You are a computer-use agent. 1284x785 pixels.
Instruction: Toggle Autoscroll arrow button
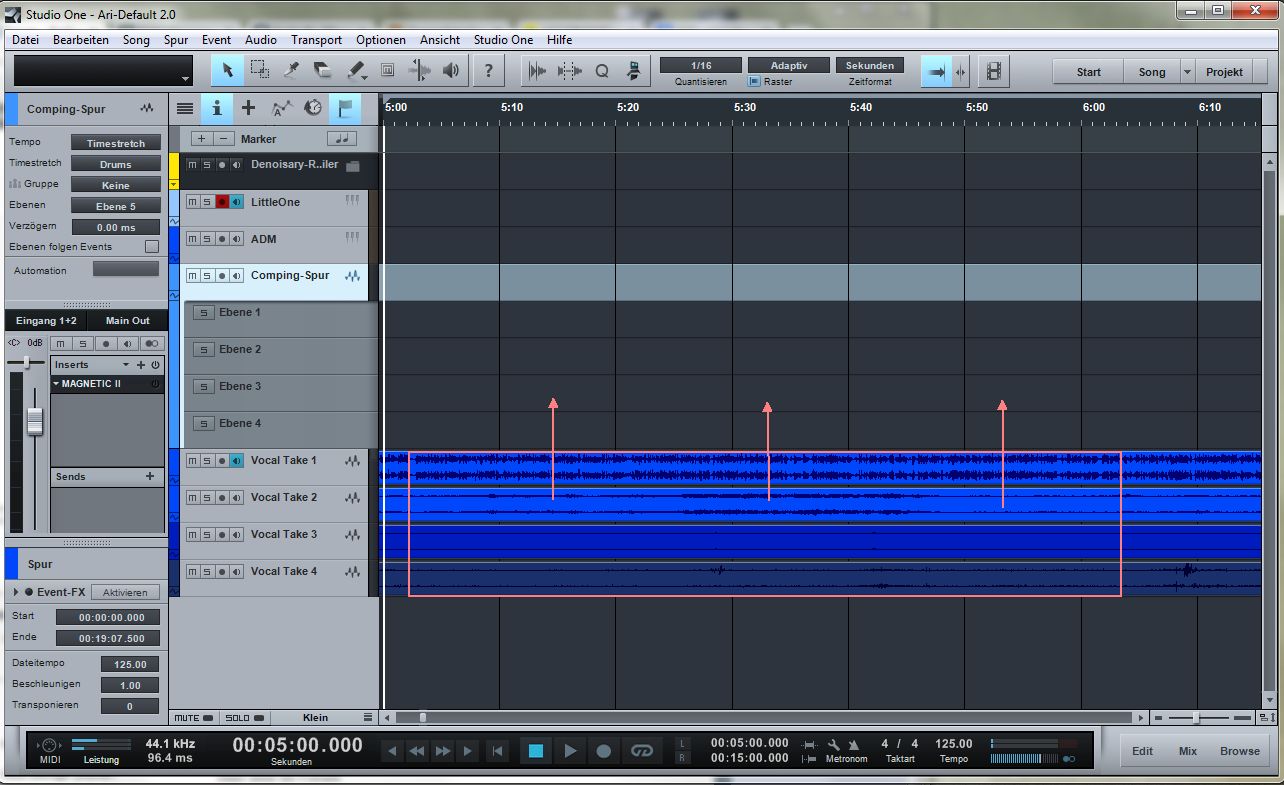937,71
